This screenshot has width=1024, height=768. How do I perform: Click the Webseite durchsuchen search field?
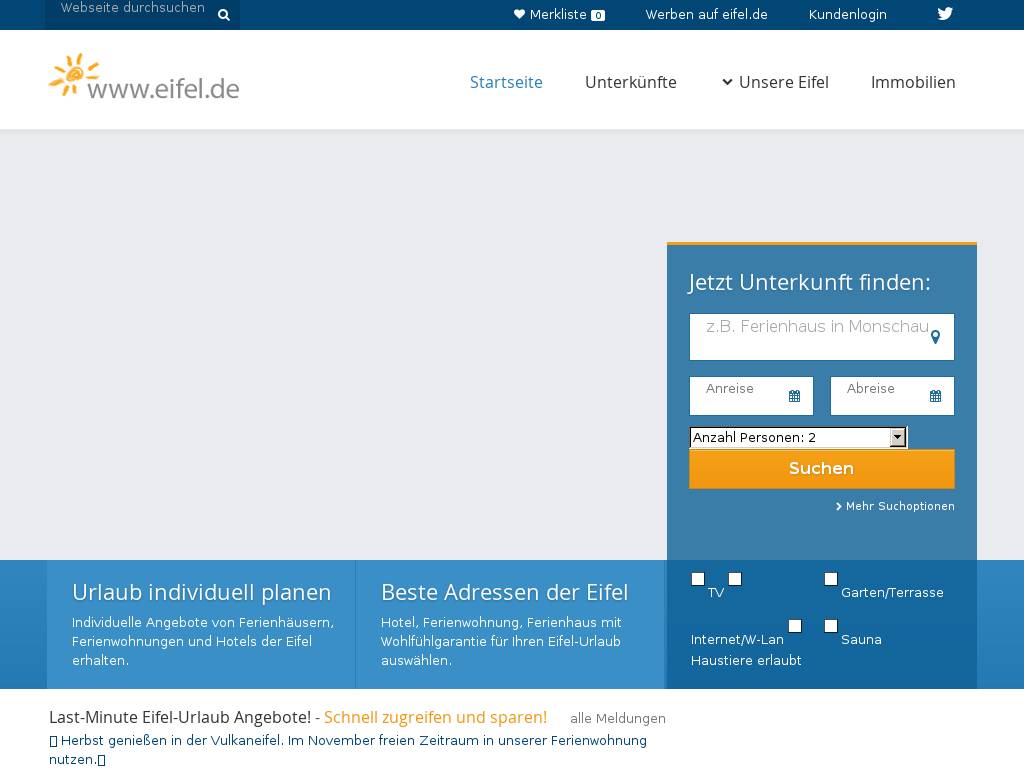point(132,9)
